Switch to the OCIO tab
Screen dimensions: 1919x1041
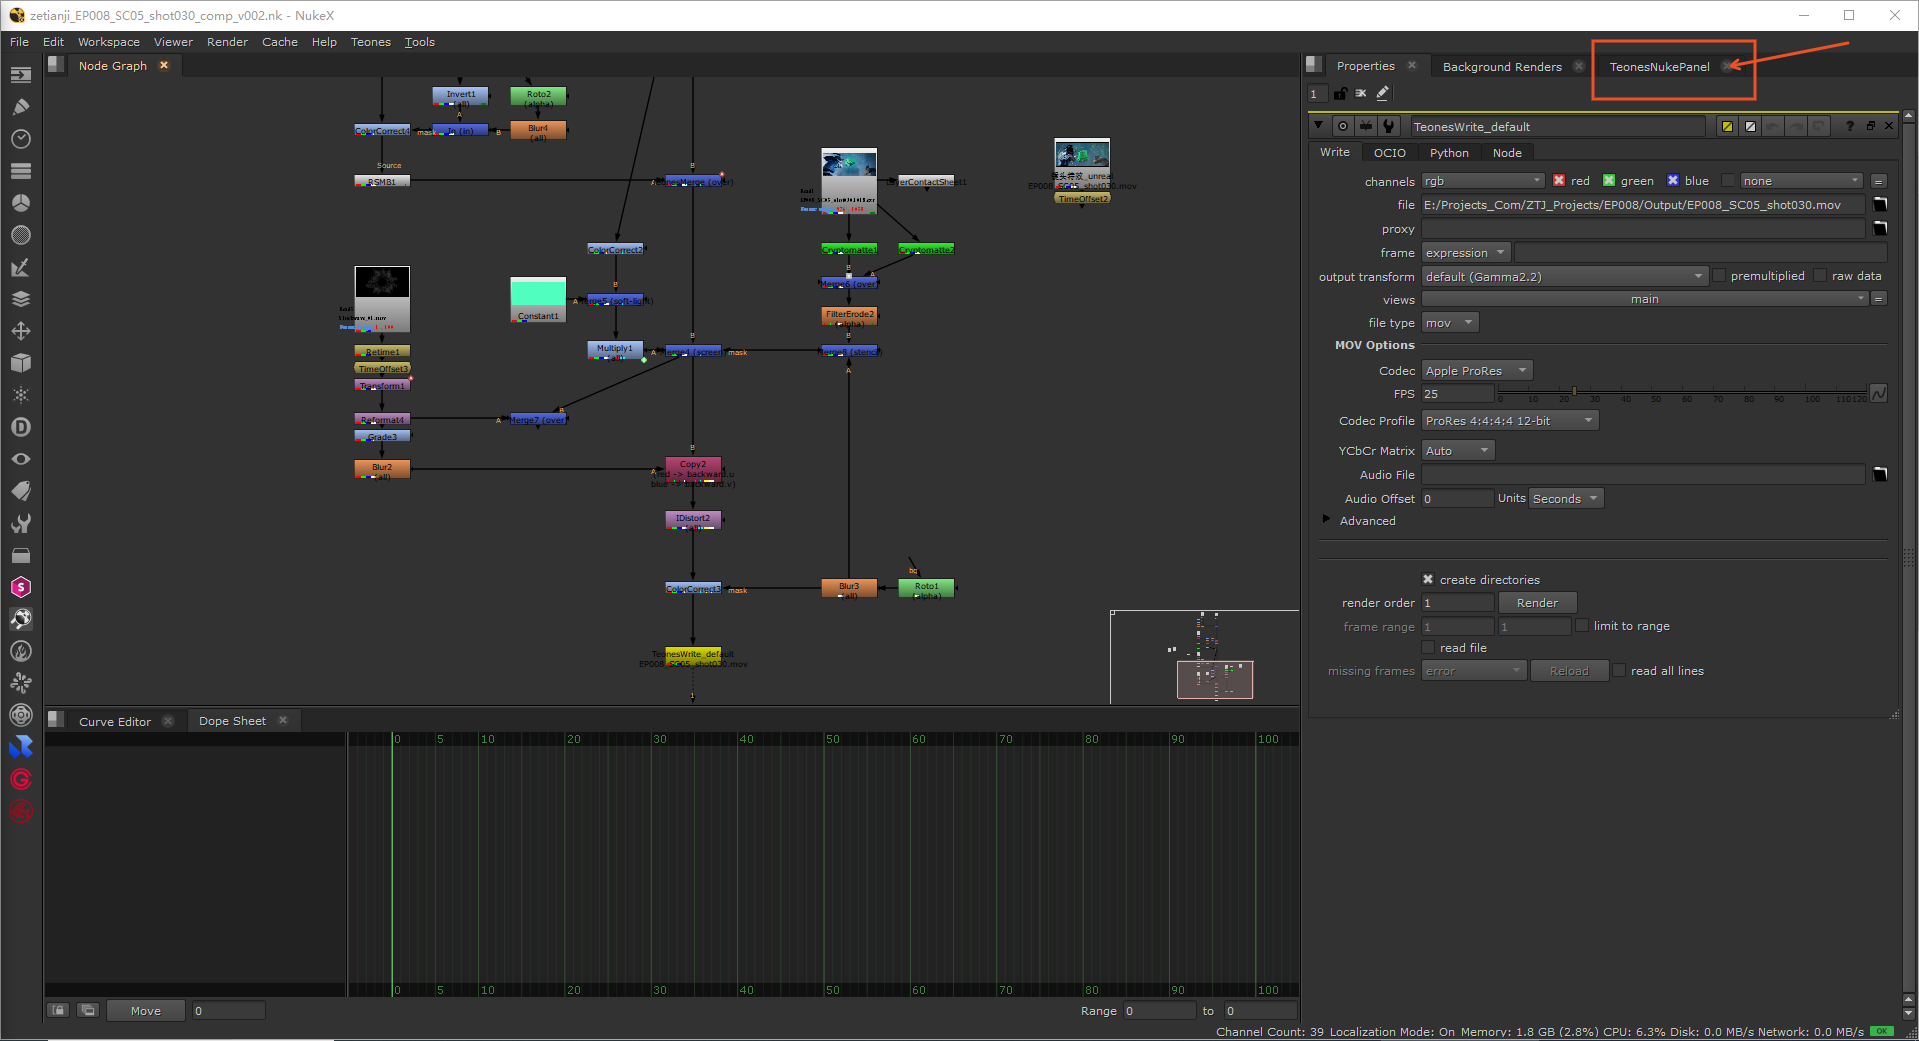(x=1389, y=153)
